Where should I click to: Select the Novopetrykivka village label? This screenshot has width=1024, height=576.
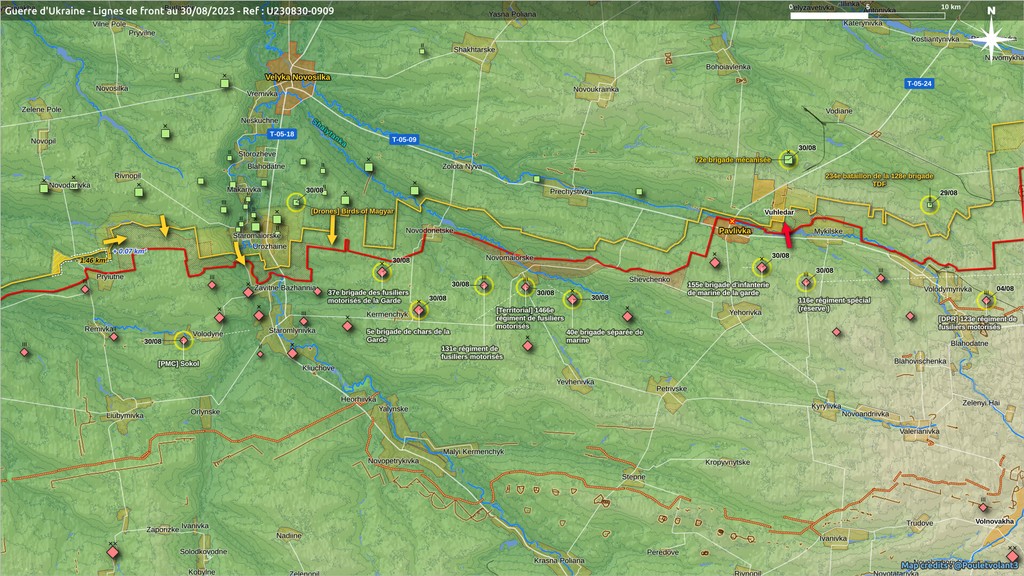[x=393, y=461]
